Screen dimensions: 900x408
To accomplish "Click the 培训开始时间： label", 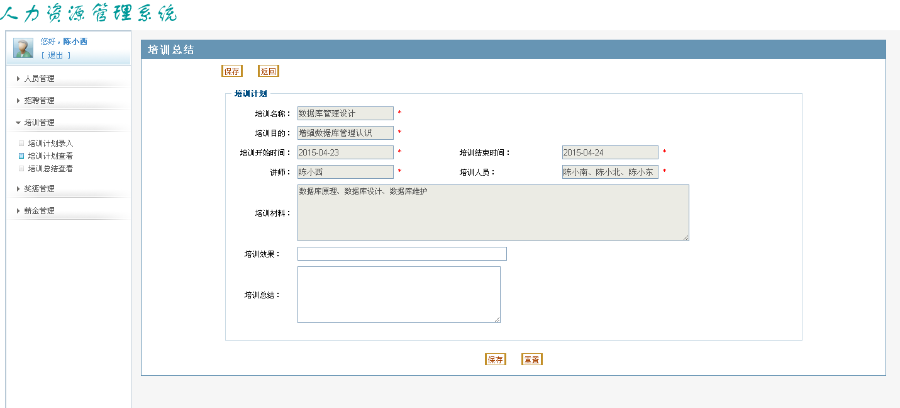I will pos(265,153).
